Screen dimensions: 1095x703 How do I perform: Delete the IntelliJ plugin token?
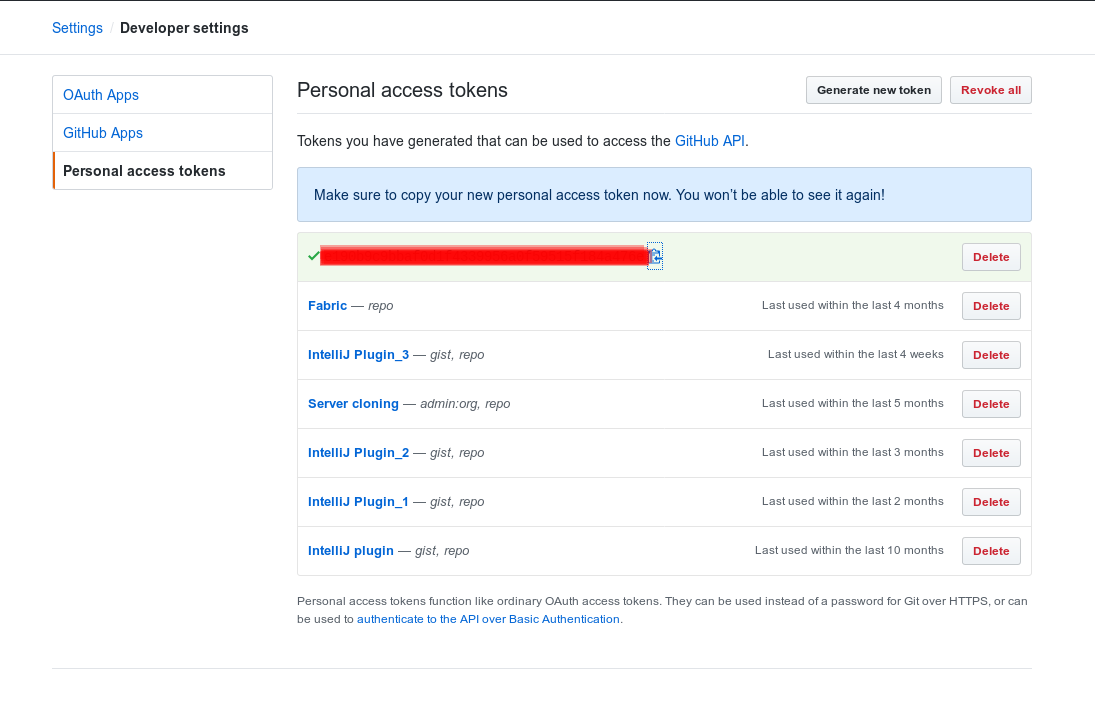point(991,551)
